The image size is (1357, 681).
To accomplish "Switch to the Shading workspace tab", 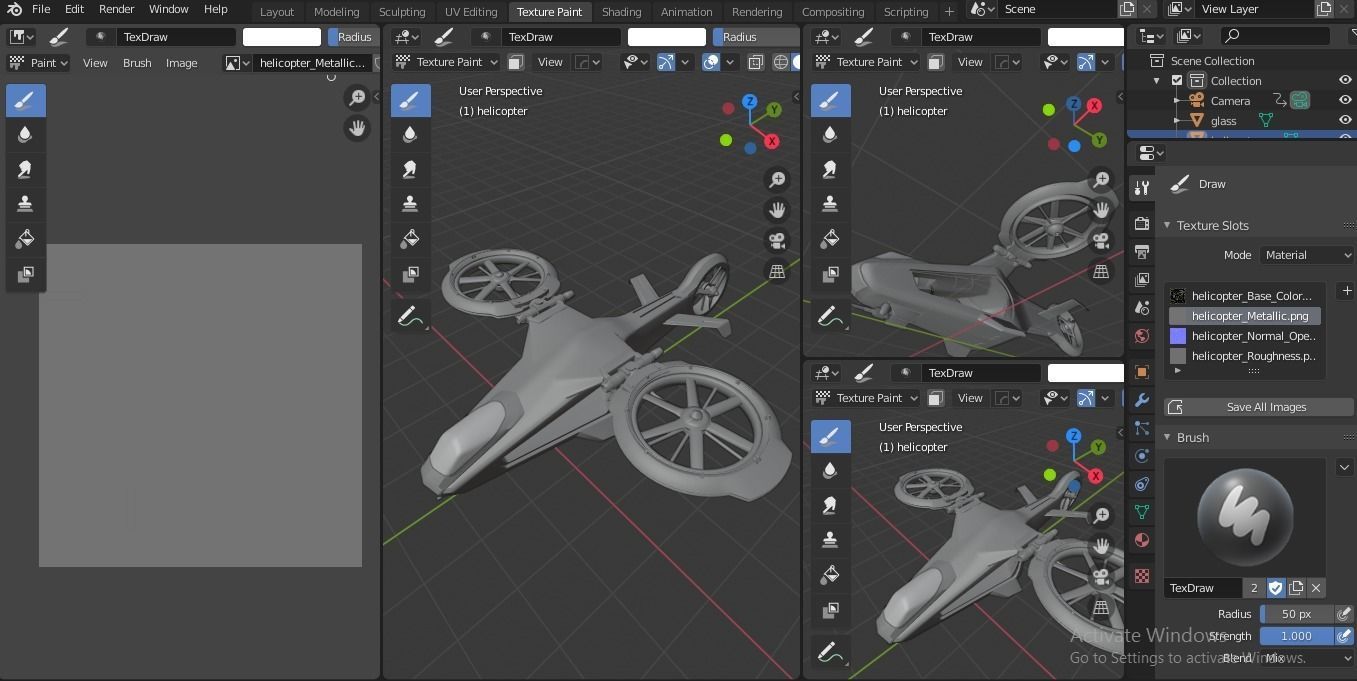I will coord(621,12).
